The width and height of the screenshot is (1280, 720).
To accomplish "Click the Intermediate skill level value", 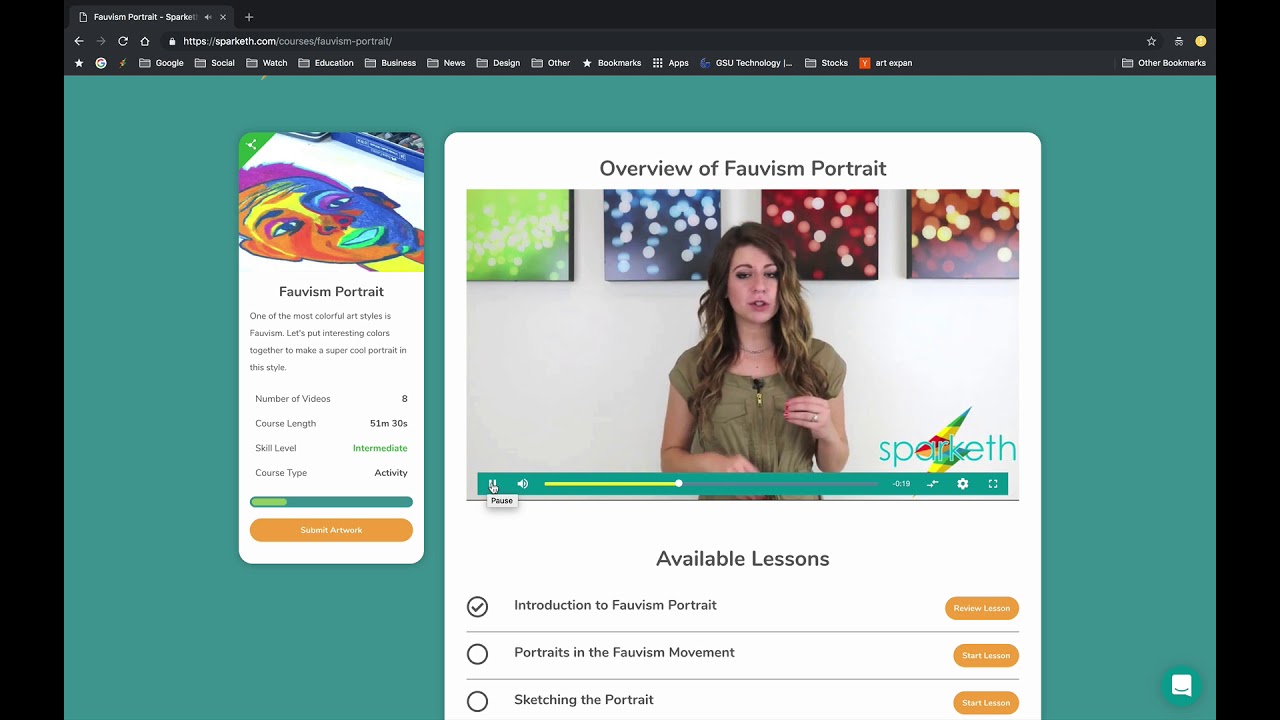I will (380, 448).
